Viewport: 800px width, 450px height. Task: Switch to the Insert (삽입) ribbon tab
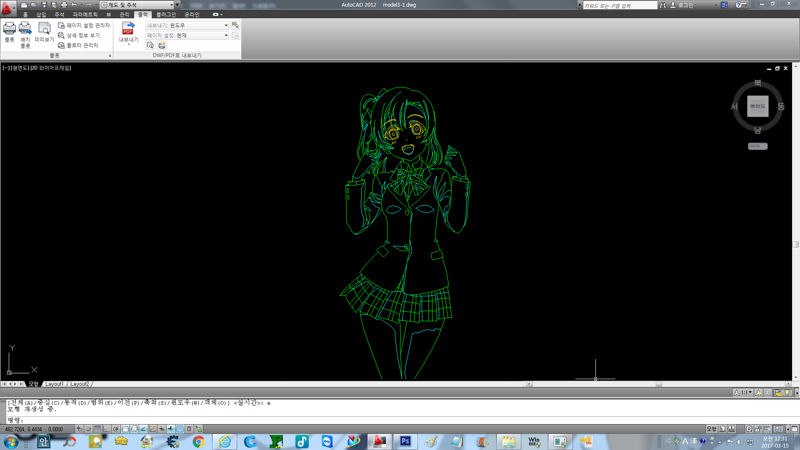click(x=41, y=15)
